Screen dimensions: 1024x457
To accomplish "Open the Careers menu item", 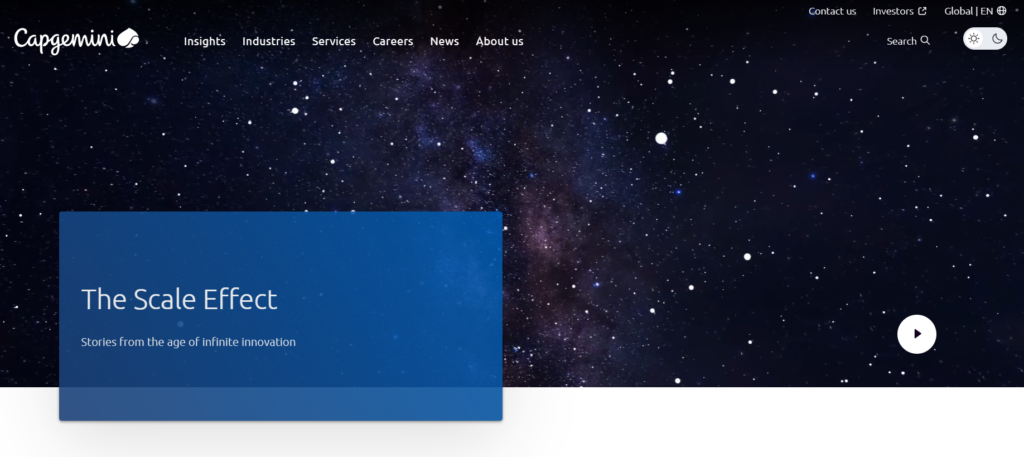I will coord(393,41).
